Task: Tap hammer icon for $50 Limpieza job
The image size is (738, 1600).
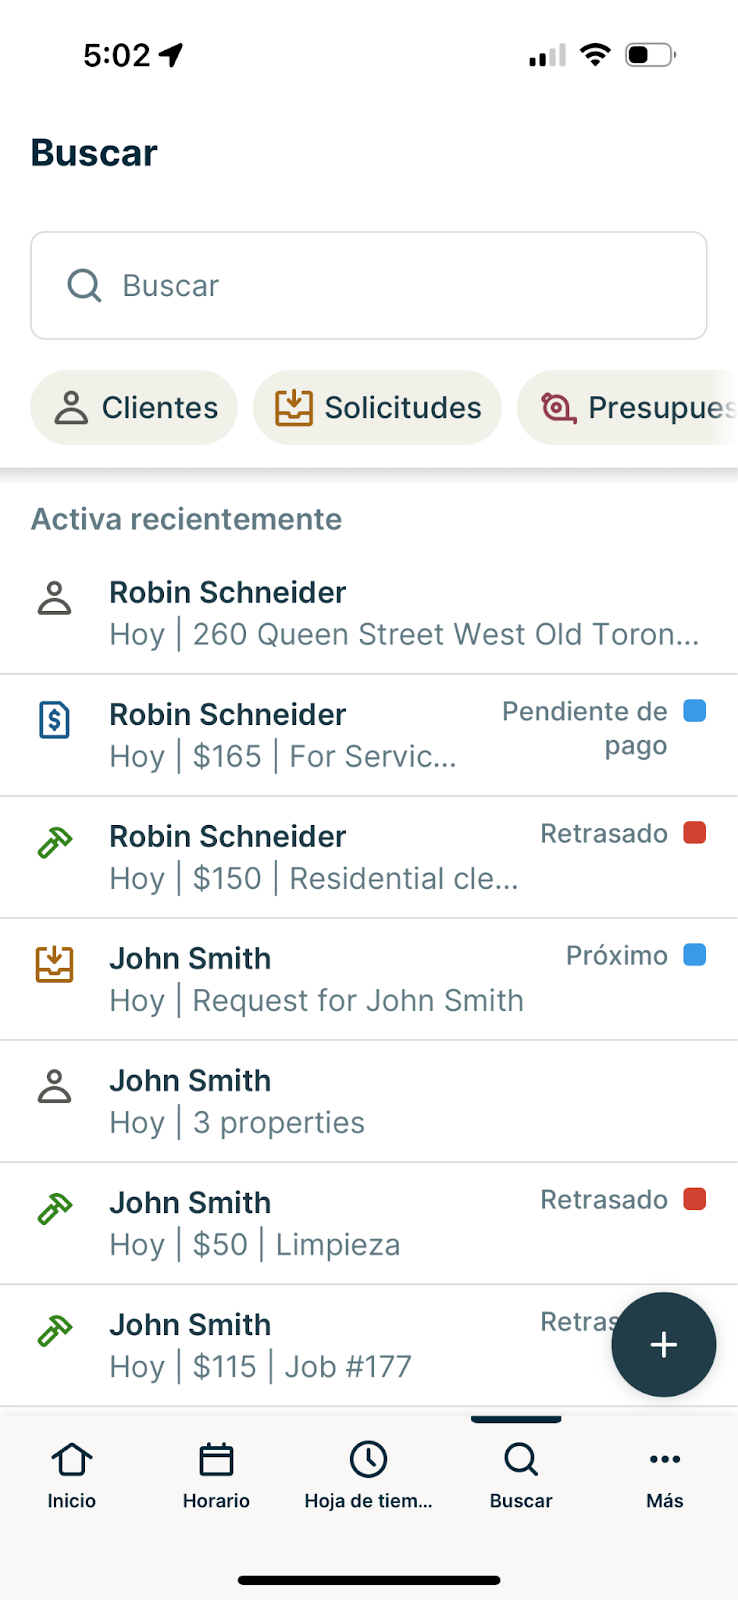Action: tap(54, 1209)
